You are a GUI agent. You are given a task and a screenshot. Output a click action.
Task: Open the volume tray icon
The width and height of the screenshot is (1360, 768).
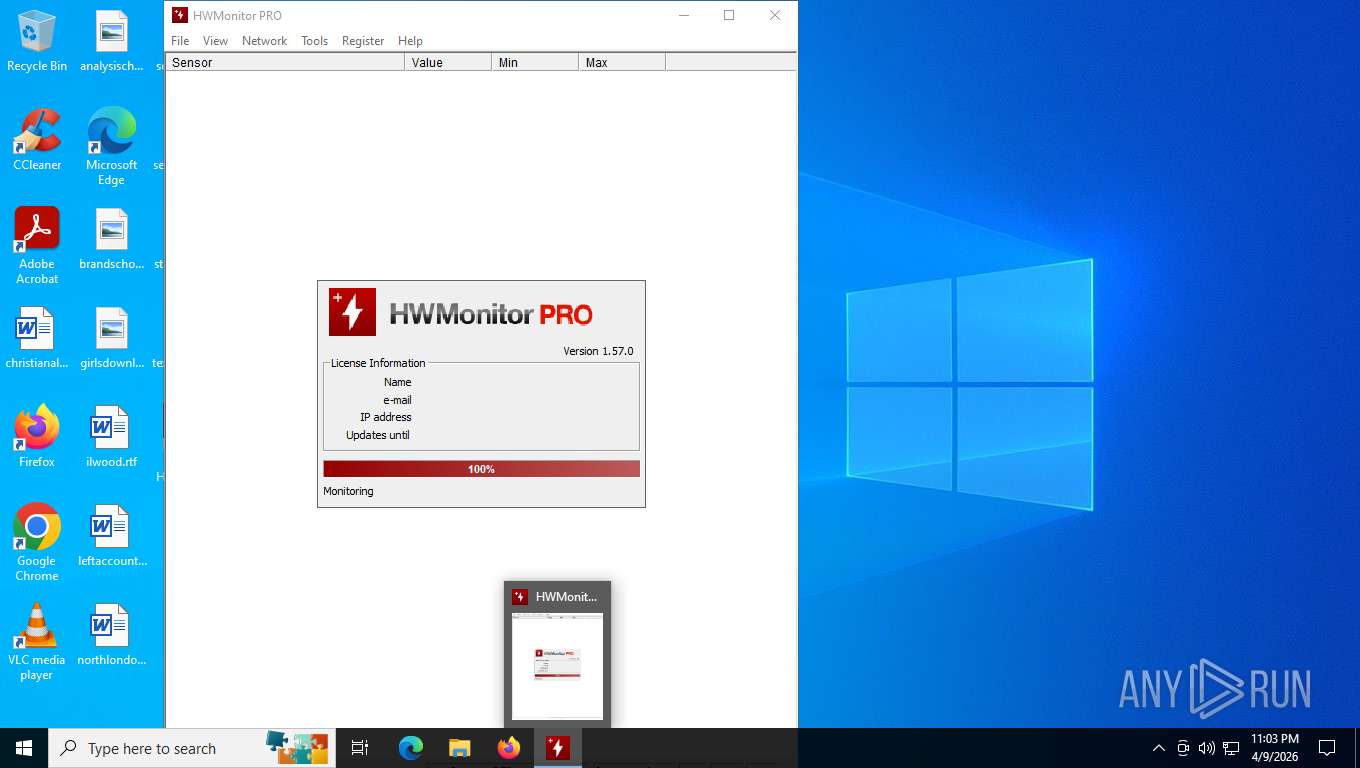pos(1207,748)
